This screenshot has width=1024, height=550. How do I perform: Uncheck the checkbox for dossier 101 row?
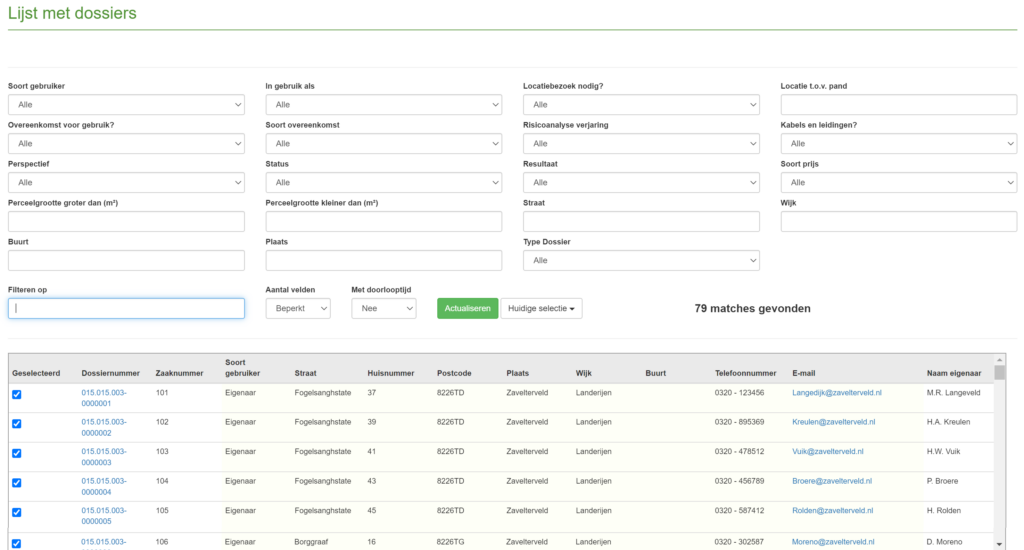16,395
